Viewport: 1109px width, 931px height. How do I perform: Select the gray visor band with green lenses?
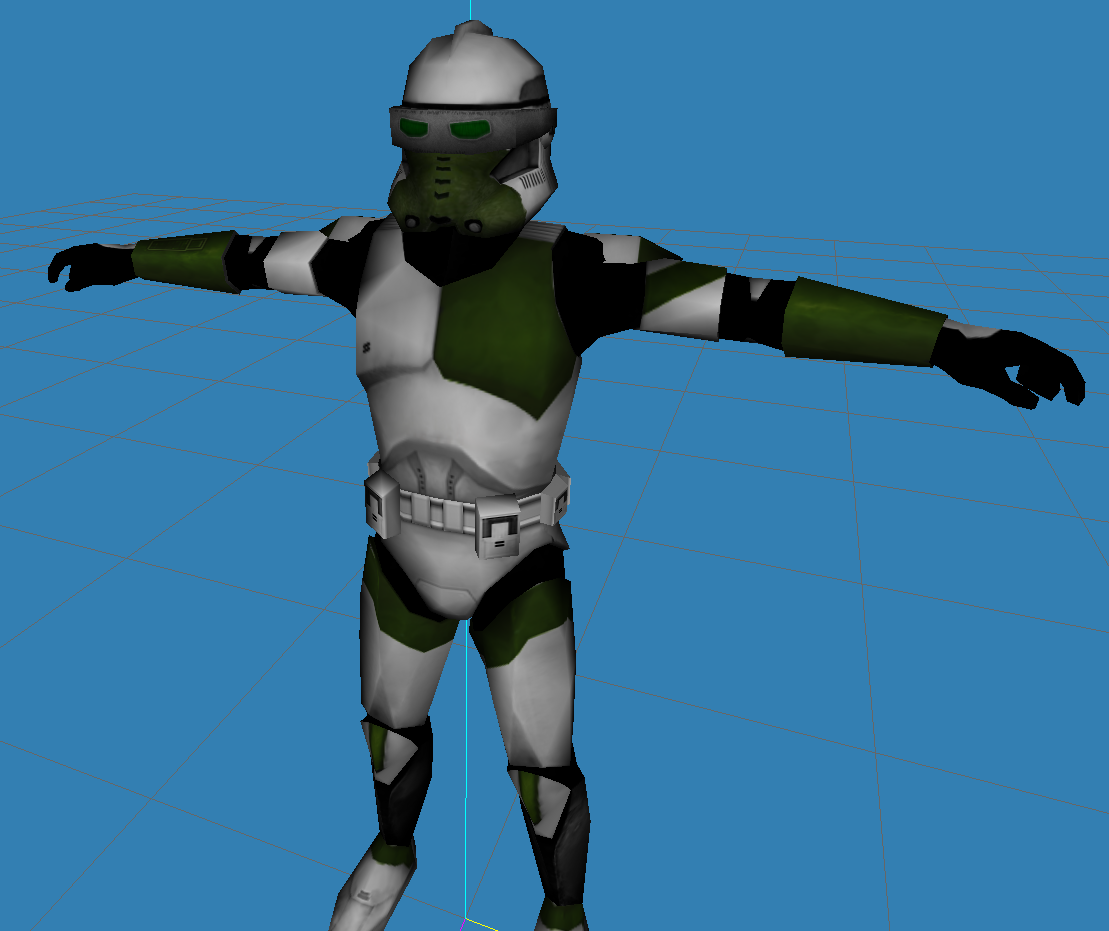coord(472,129)
